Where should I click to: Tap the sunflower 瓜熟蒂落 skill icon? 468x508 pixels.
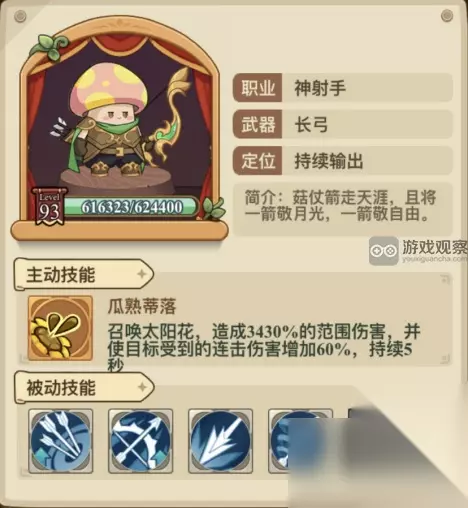pyautogui.click(x=60, y=328)
